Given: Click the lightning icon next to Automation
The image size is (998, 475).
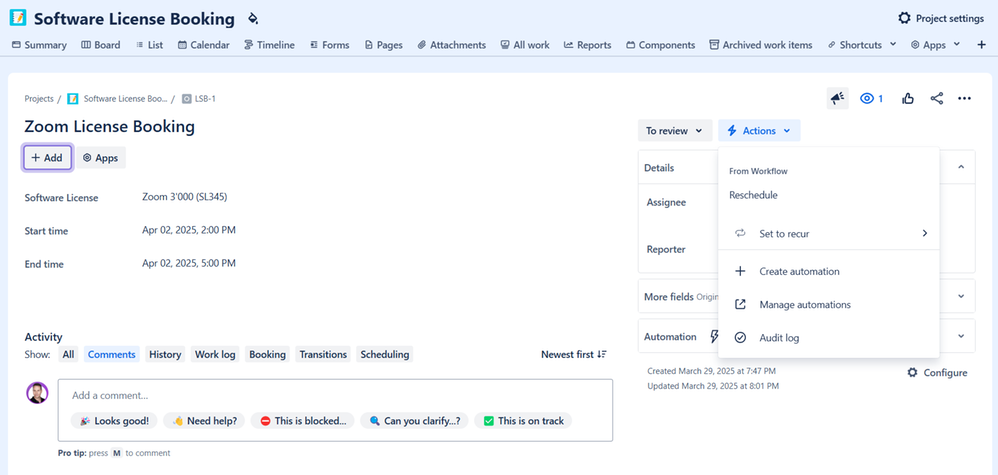Looking at the screenshot, I should pos(713,337).
